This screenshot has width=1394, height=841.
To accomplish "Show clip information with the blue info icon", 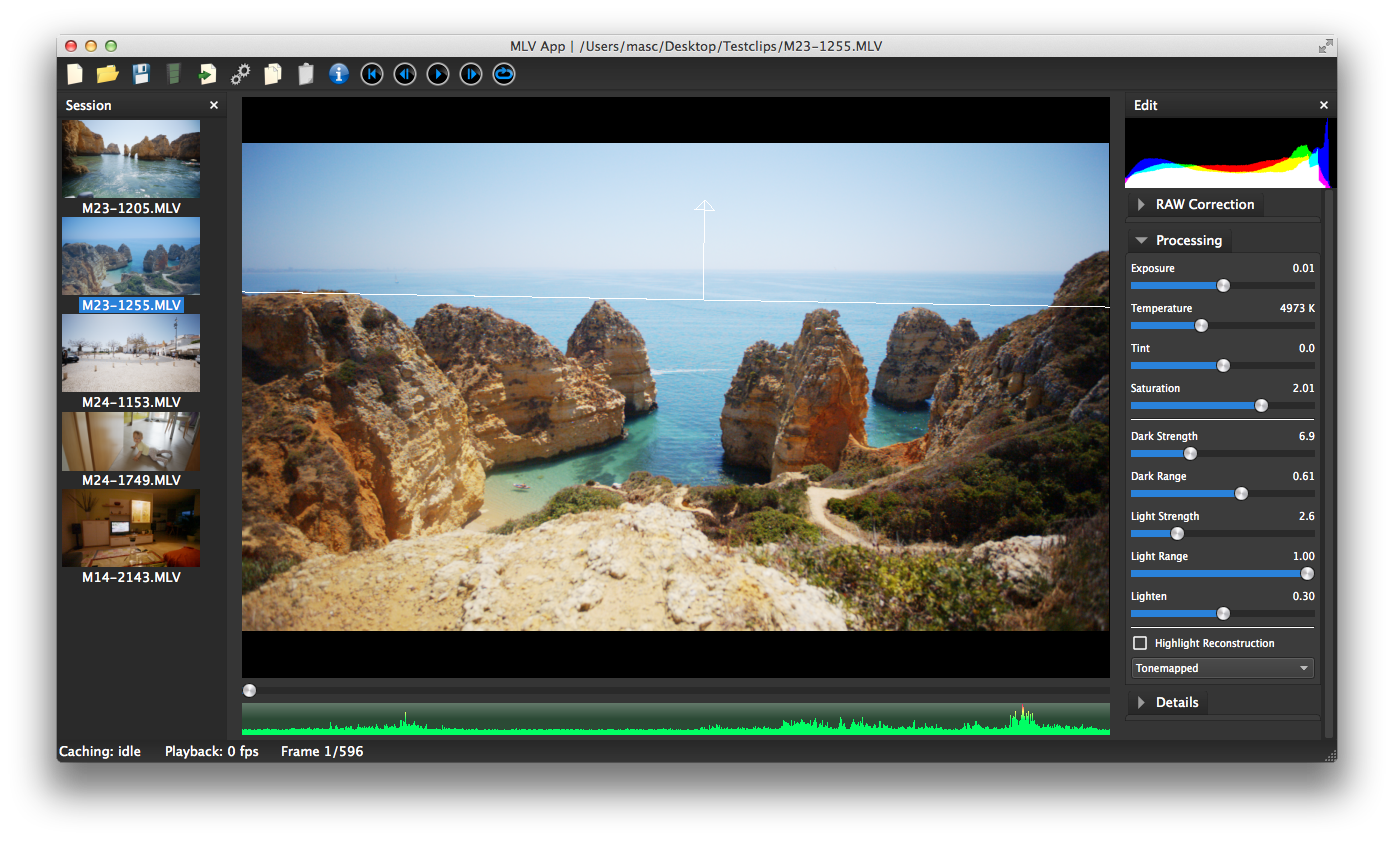I will click(x=339, y=74).
